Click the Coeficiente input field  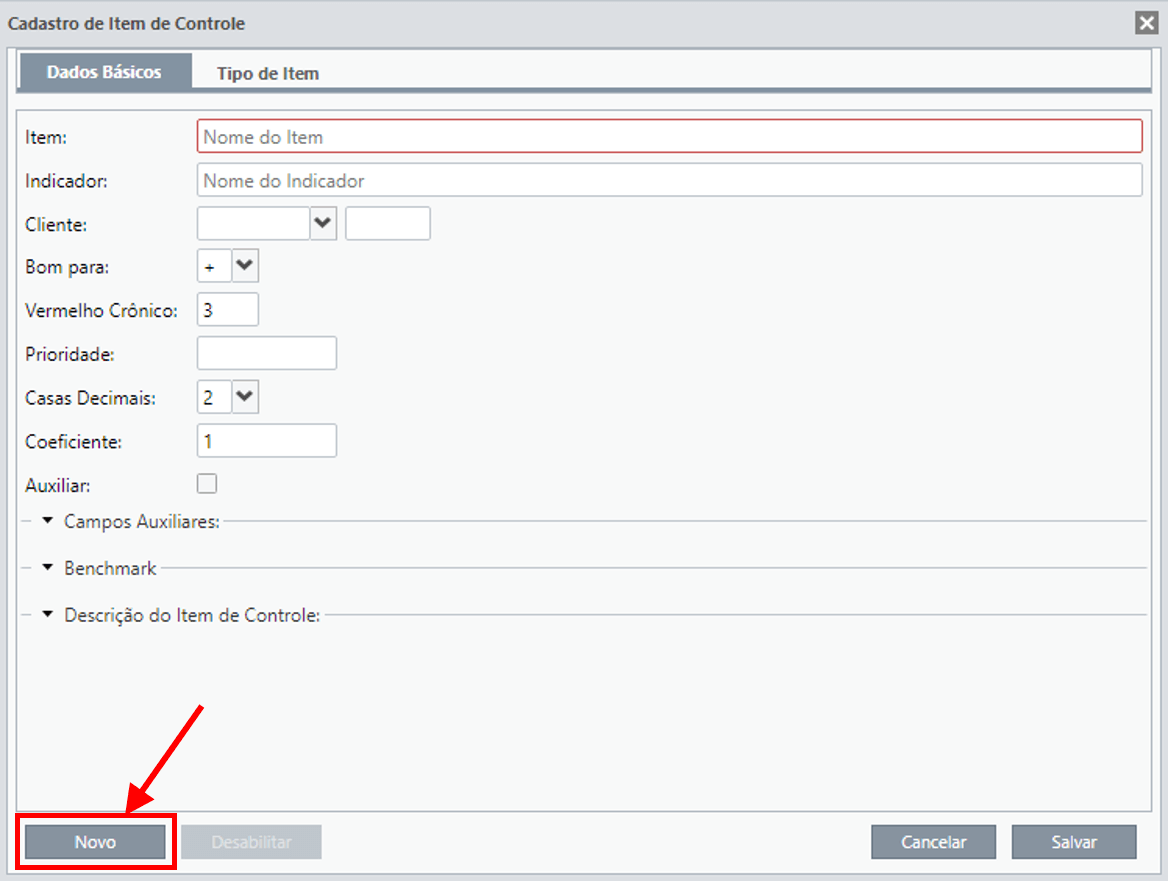tap(267, 441)
